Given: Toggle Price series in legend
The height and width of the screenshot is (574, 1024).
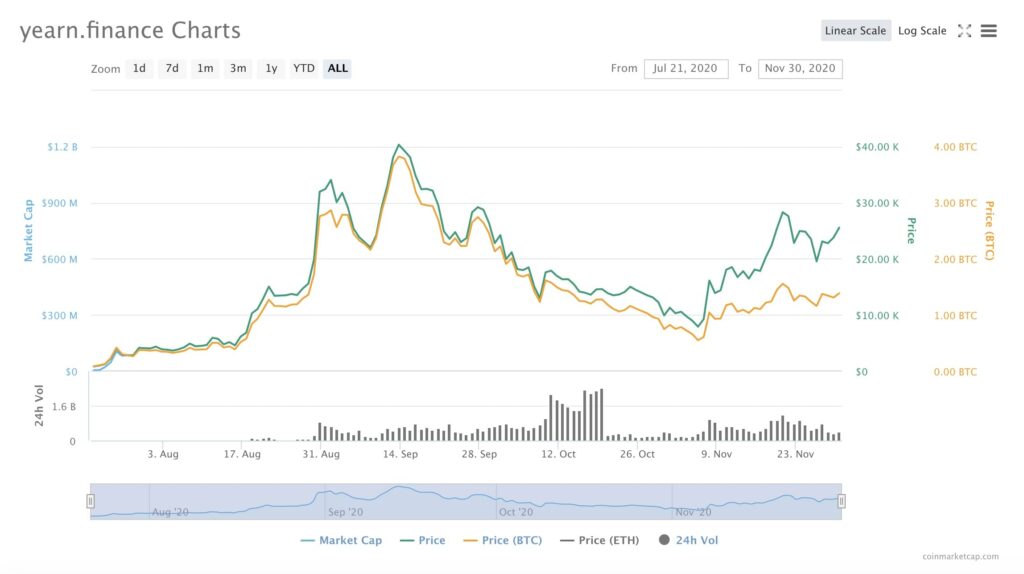Looking at the screenshot, I should pyautogui.click(x=423, y=540).
